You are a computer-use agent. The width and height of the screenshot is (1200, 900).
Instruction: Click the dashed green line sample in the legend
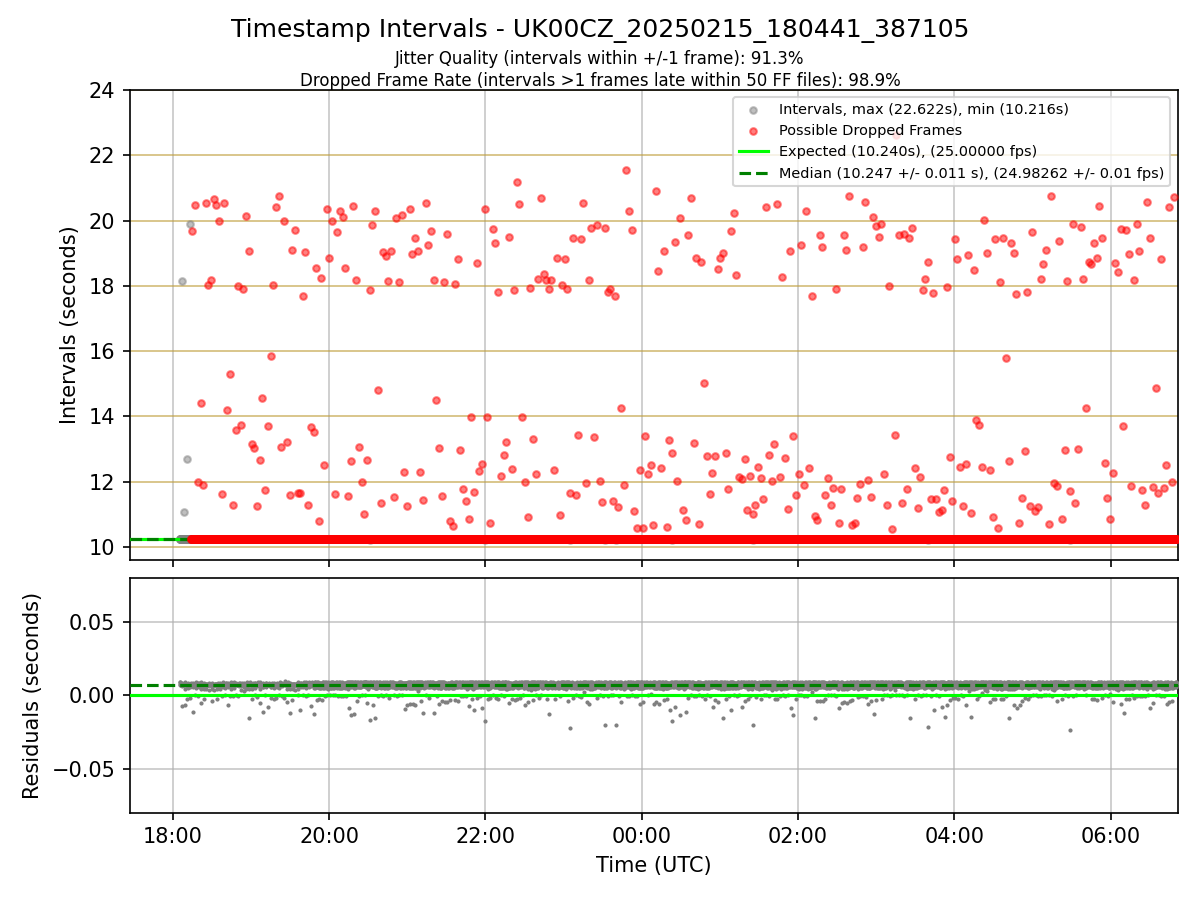pyautogui.click(x=754, y=173)
